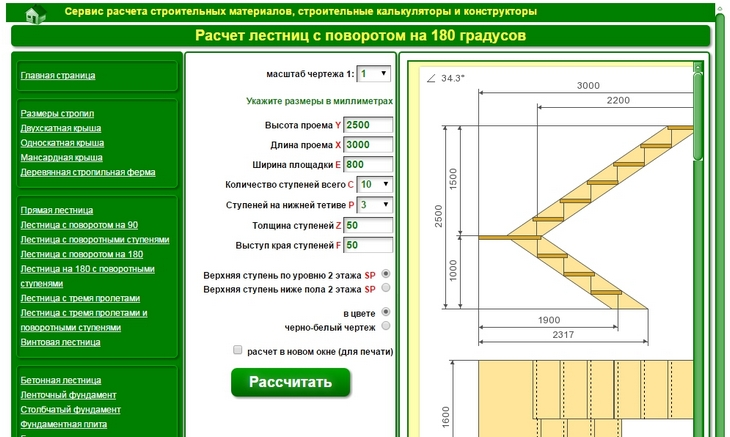Open 'Односкатная крыша' link
The width and height of the screenshot is (730, 437).
coord(62,143)
